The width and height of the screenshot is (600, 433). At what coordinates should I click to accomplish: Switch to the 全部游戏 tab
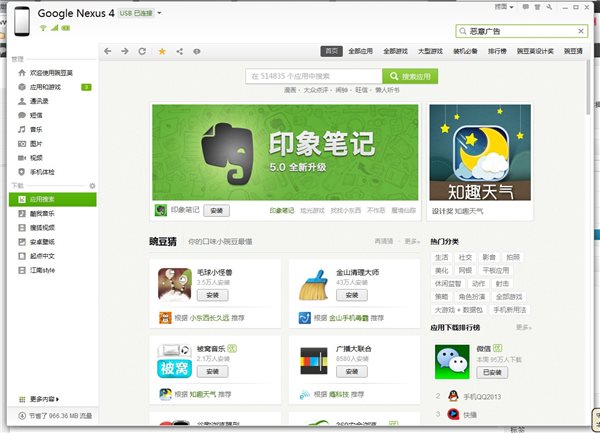(x=396, y=51)
